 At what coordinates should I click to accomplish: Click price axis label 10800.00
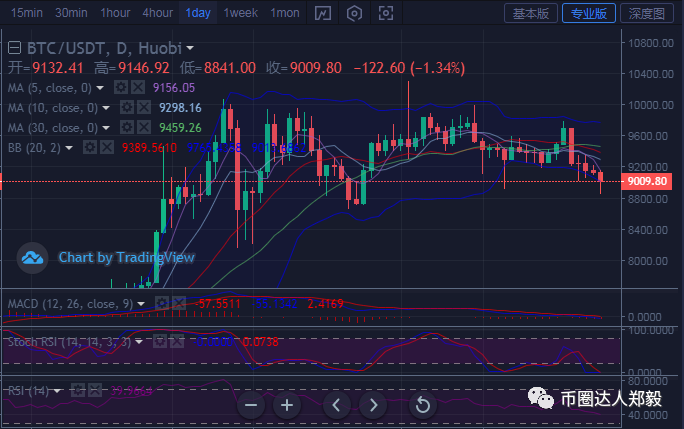650,43
